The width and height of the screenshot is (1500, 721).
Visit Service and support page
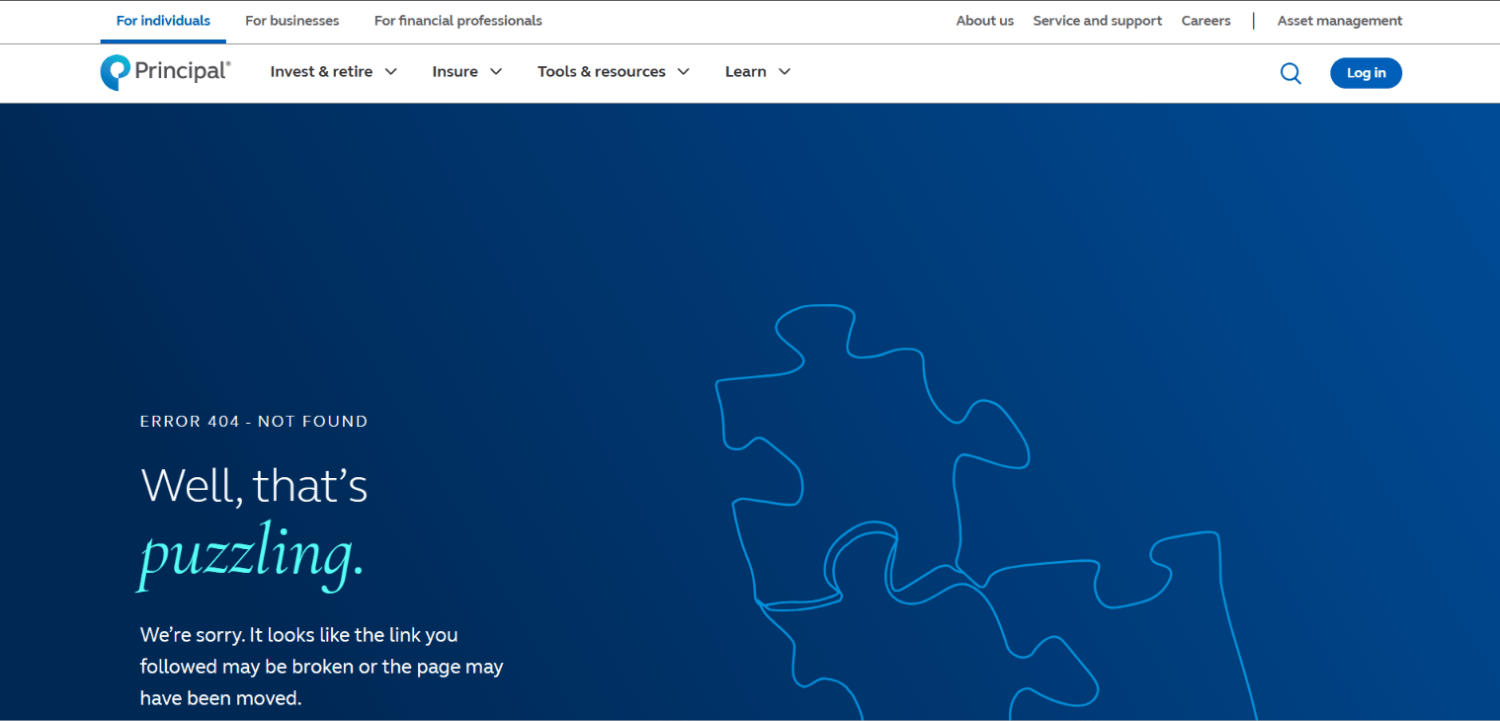click(x=1097, y=21)
